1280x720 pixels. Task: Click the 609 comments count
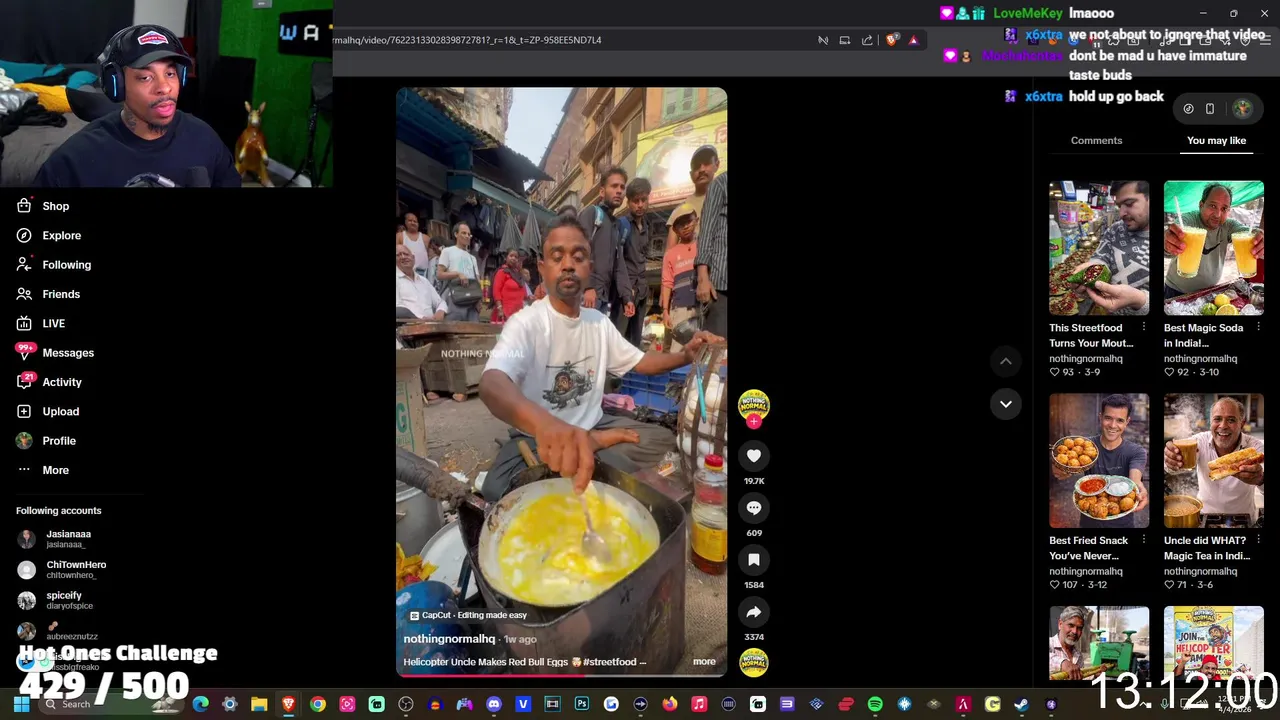click(754, 533)
